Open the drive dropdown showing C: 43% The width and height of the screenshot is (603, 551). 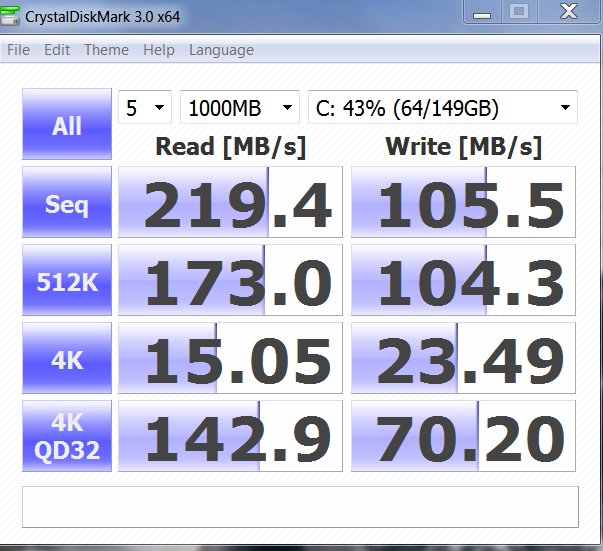click(443, 107)
